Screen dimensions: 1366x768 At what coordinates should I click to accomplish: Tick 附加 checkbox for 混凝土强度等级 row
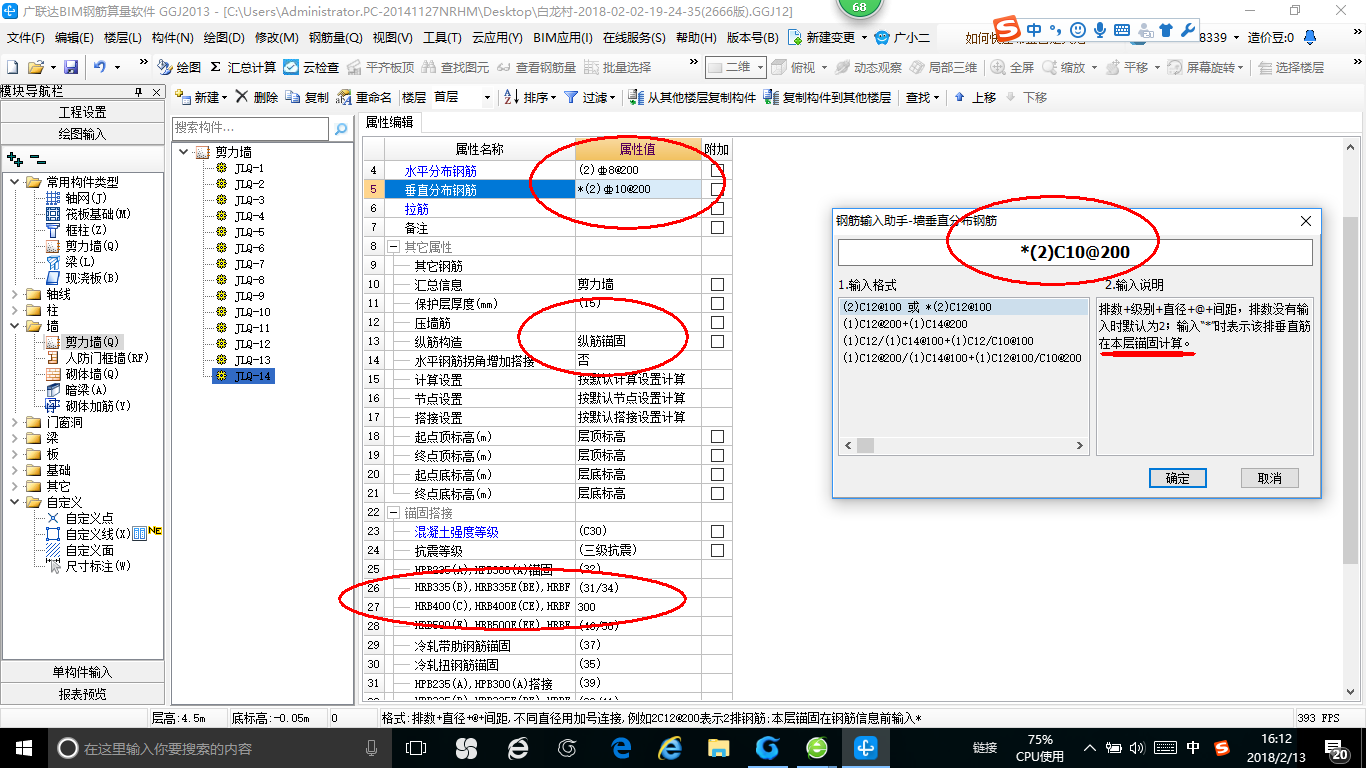[x=717, y=531]
